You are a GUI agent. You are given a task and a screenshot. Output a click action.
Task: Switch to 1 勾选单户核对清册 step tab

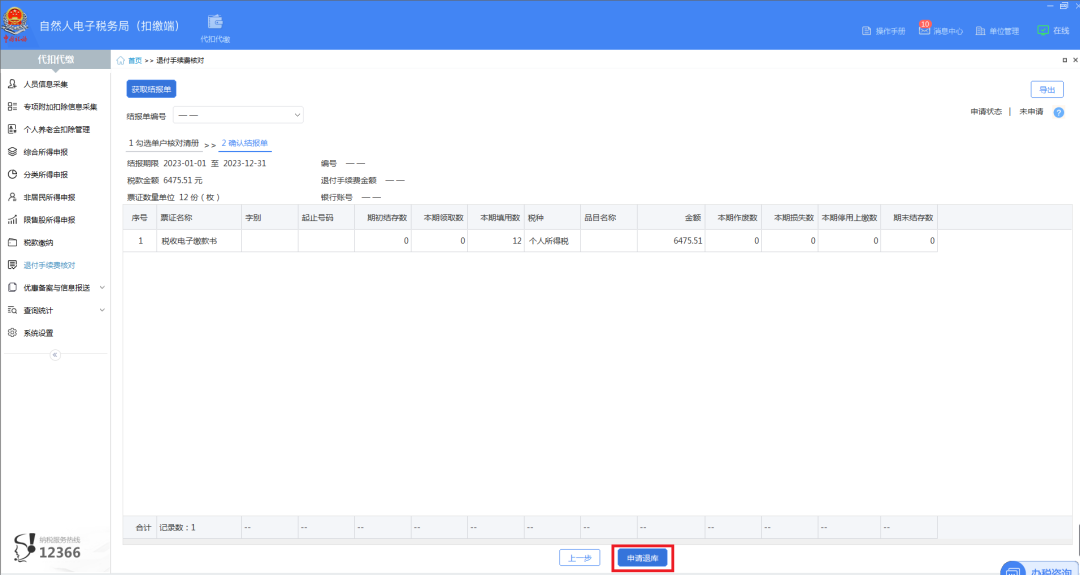164,143
